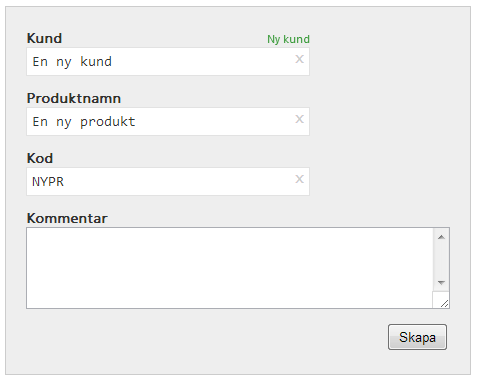Focus the Kod input field
Screen dimensions: 479x383
pos(168,181)
